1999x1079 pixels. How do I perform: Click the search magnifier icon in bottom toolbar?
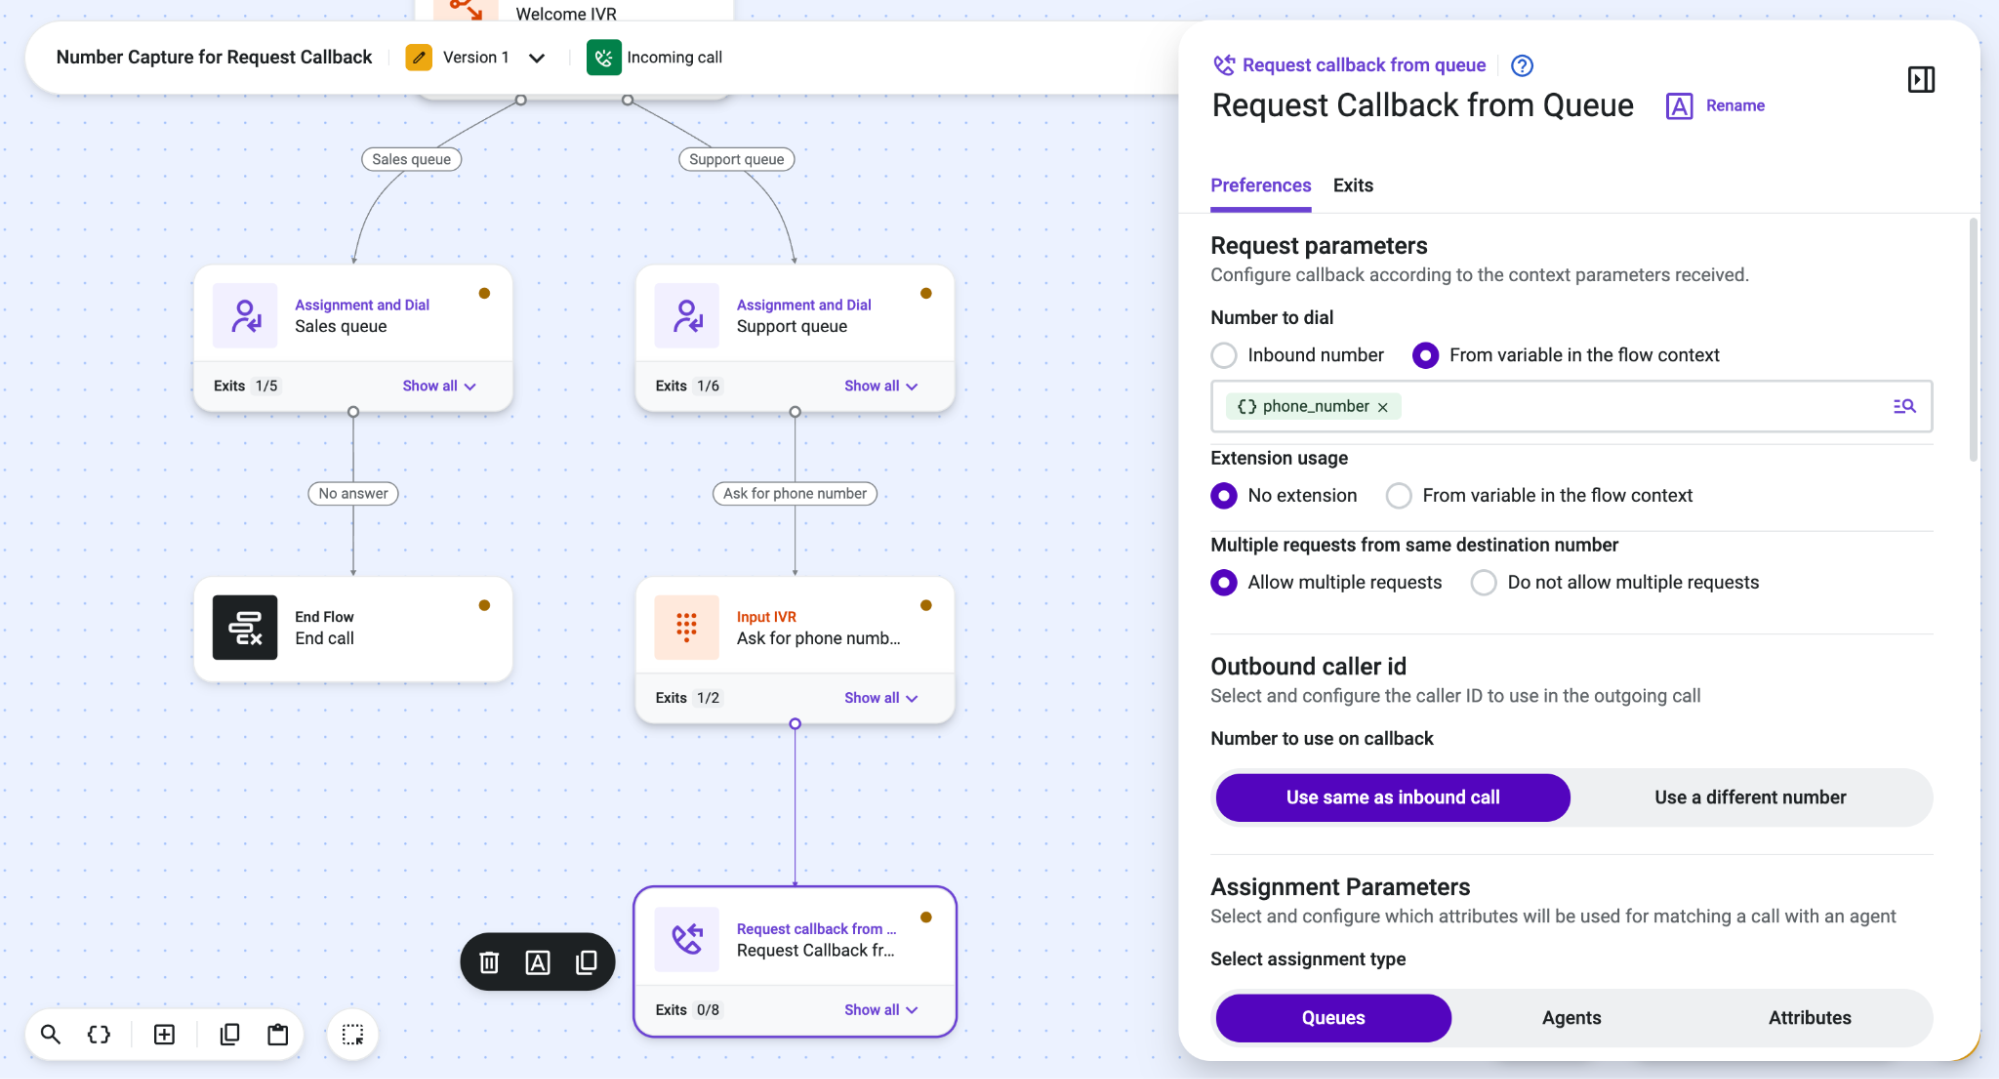click(50, 1034)
